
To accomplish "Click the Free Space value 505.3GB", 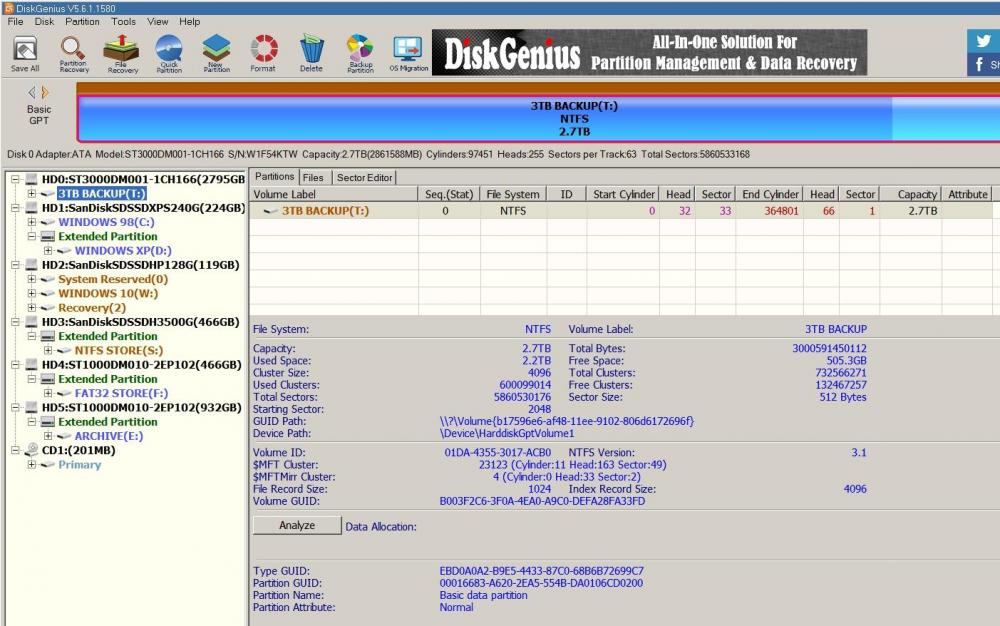I will click(846, 360).
